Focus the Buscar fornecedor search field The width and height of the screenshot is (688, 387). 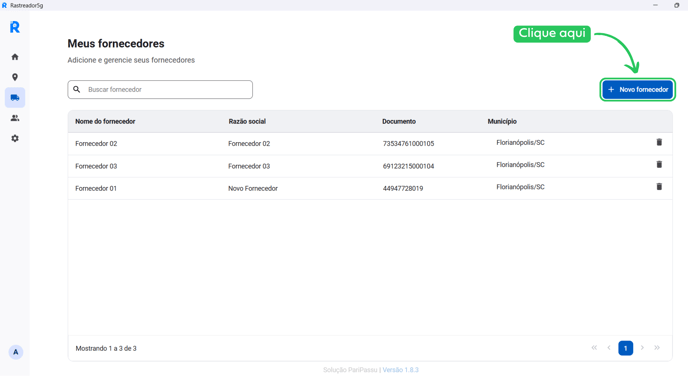click(x=160, y=90)
